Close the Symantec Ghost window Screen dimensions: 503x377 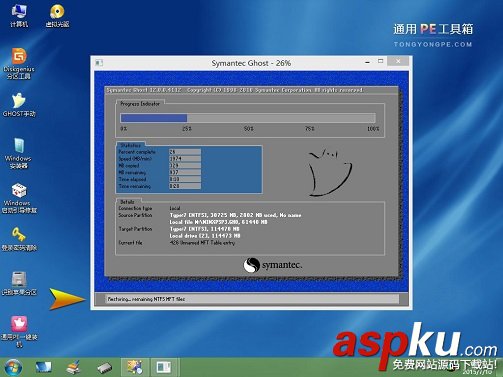pyautogui.click(x=398, y=61)
